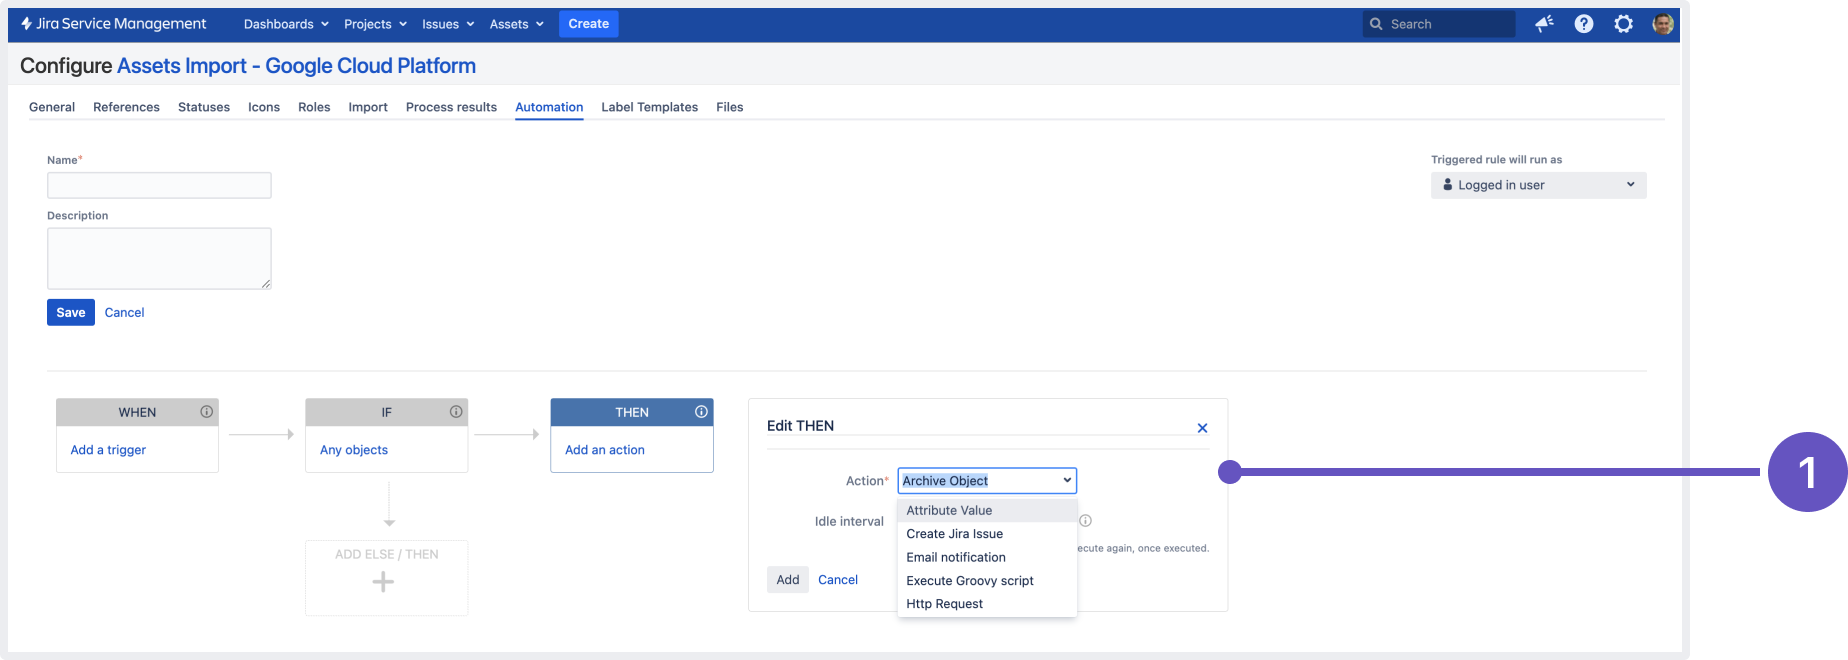Click the info icon on WHEN block
1848x660 pixels.
tap(207, 412)
